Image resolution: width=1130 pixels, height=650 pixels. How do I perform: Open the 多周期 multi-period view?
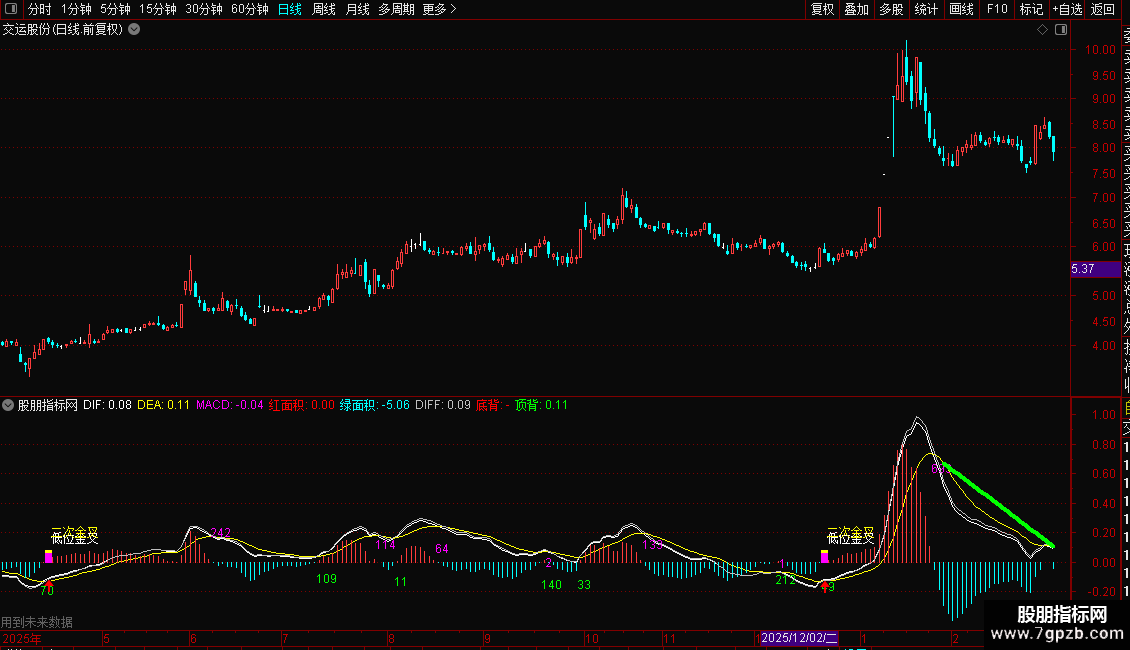(396, 9)
